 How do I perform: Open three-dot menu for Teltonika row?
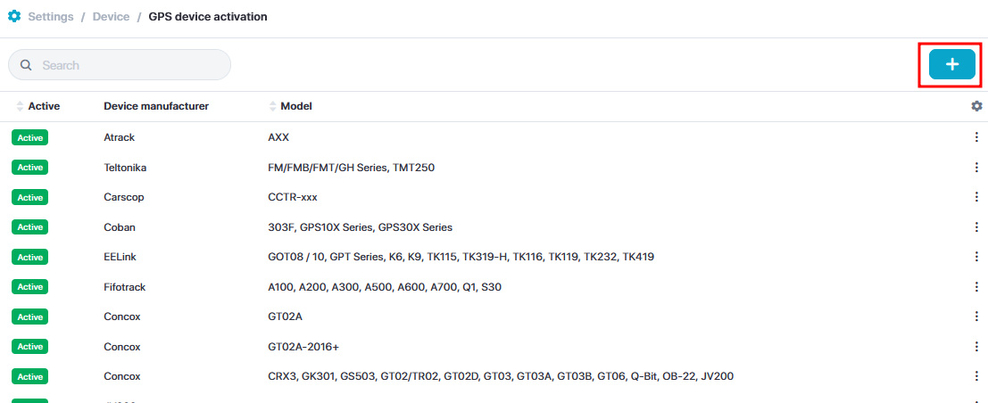(x=976, y=167)
